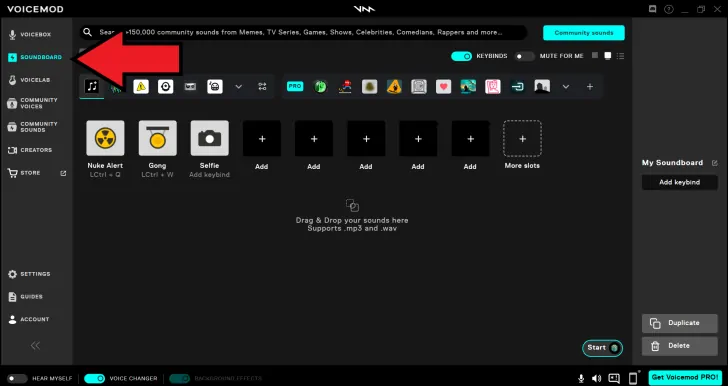Open the sound mixer sliders icon
Image resolution: width=728 pixels, height=386 pixels.
[262, 86]
